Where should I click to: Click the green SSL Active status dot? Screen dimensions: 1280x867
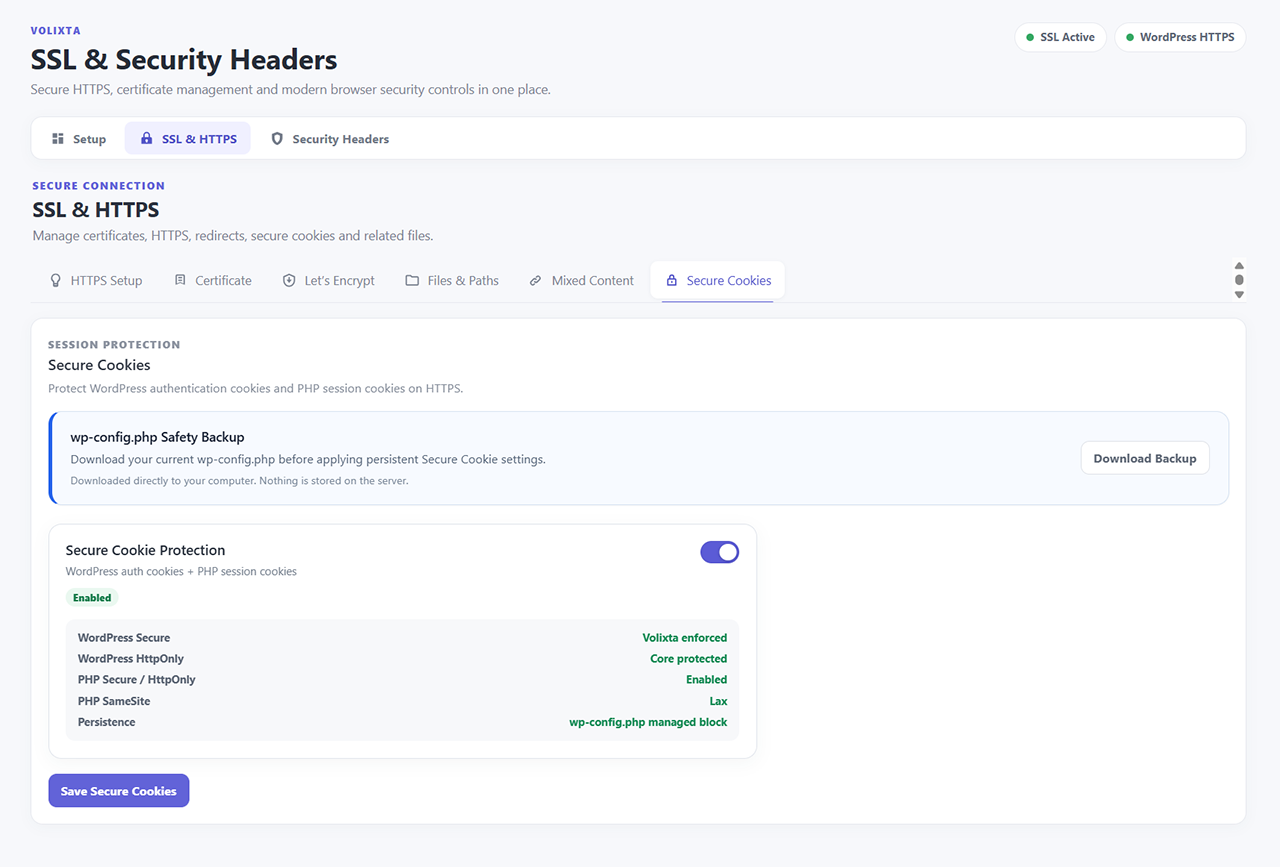(1030, 38)
